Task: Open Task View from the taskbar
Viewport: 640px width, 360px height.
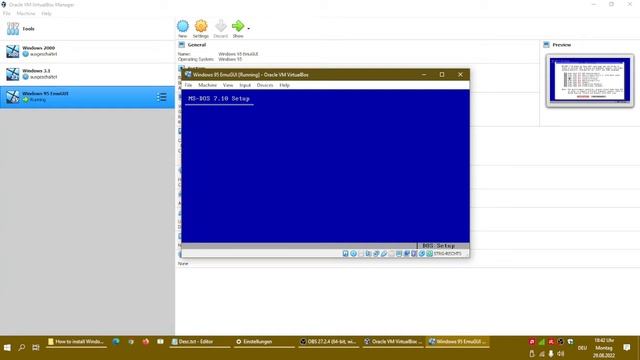Action: tap(36, 347)
